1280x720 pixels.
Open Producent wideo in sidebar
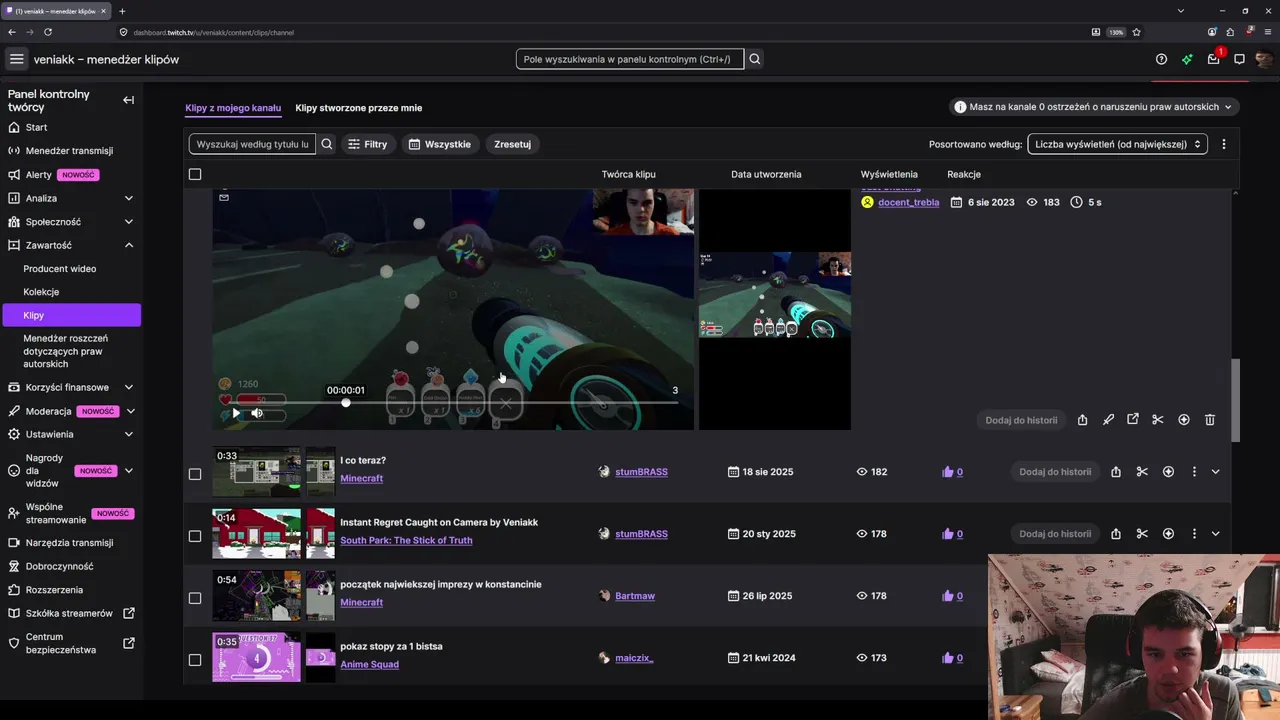point(60,269)
